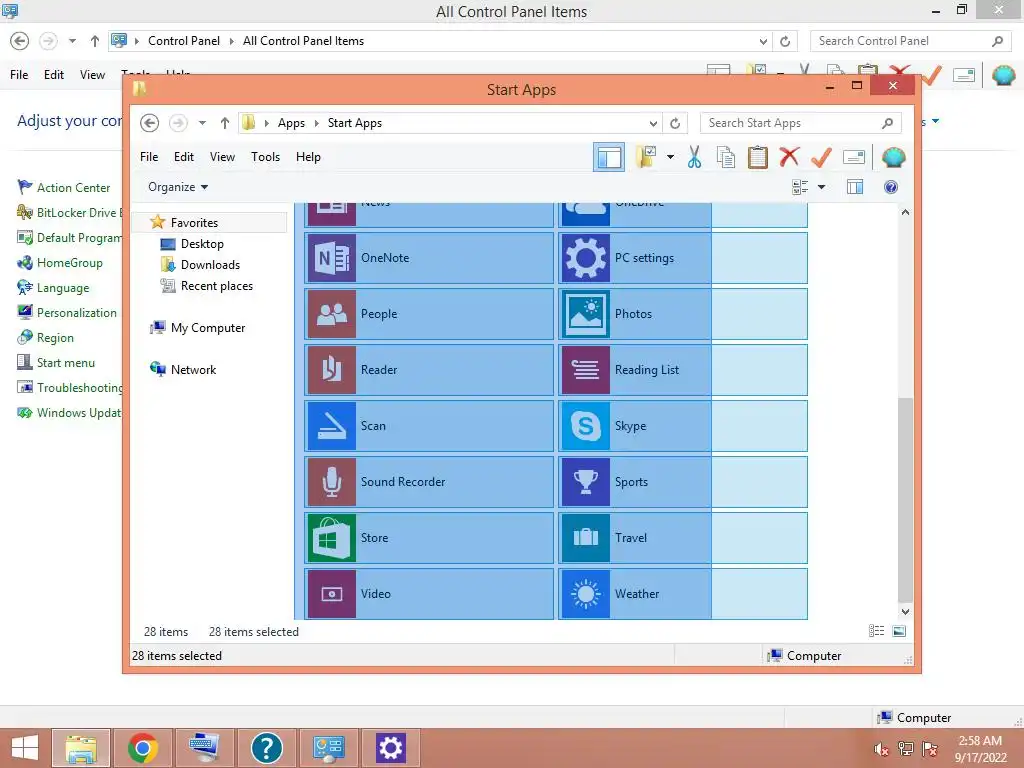Click the Windows Start button

point(25,748)
